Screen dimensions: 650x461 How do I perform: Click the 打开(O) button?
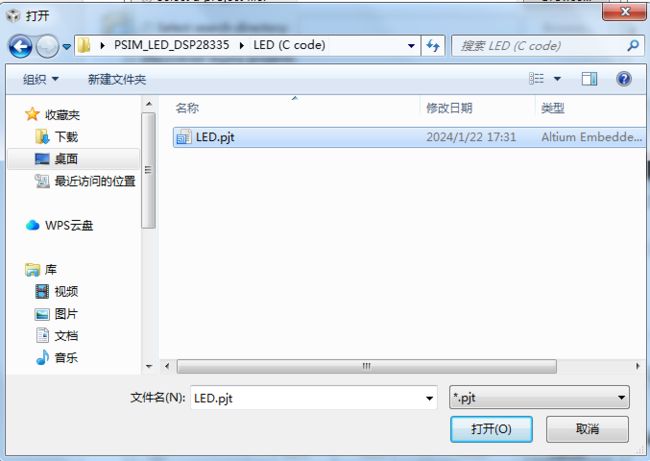[x=491, y=429]
